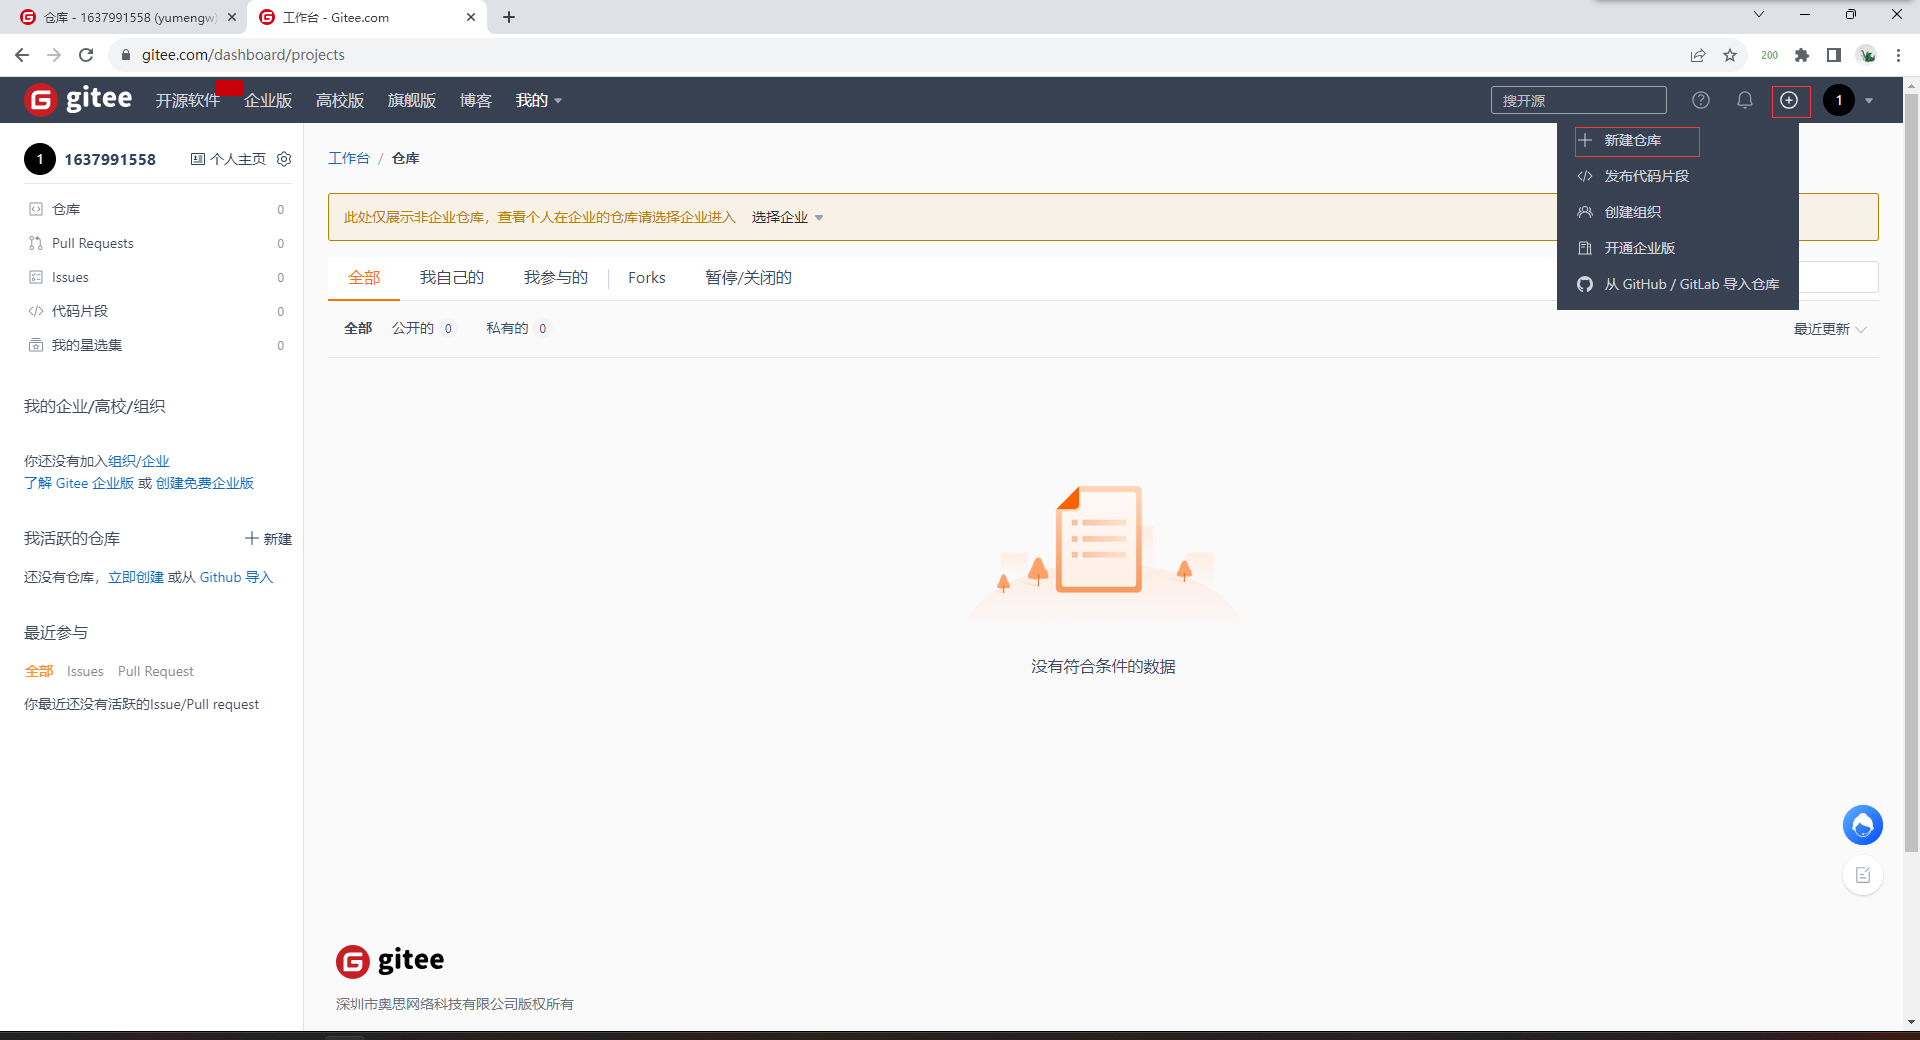The image size is (1920, 1040).
Task: Open Chrome three-dot menu
Action: 1898,55
